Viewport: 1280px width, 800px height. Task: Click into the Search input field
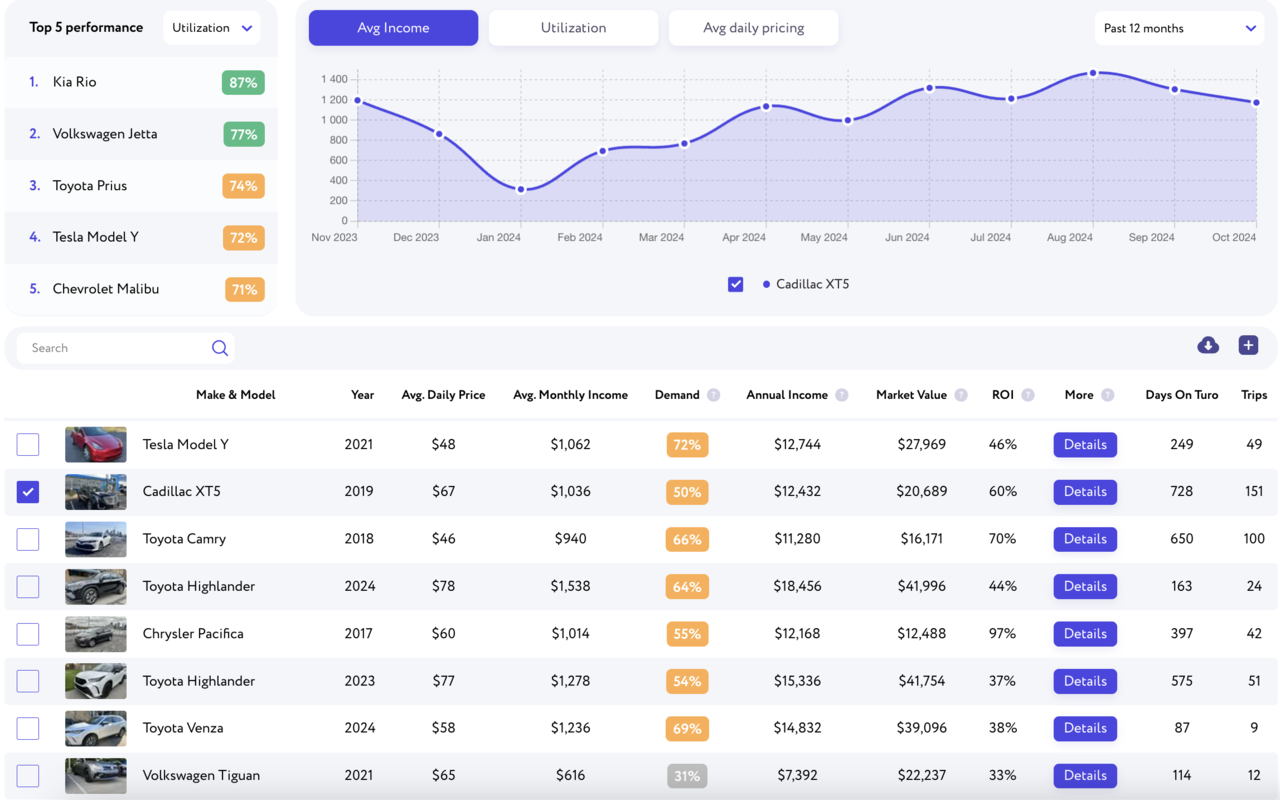115,348
